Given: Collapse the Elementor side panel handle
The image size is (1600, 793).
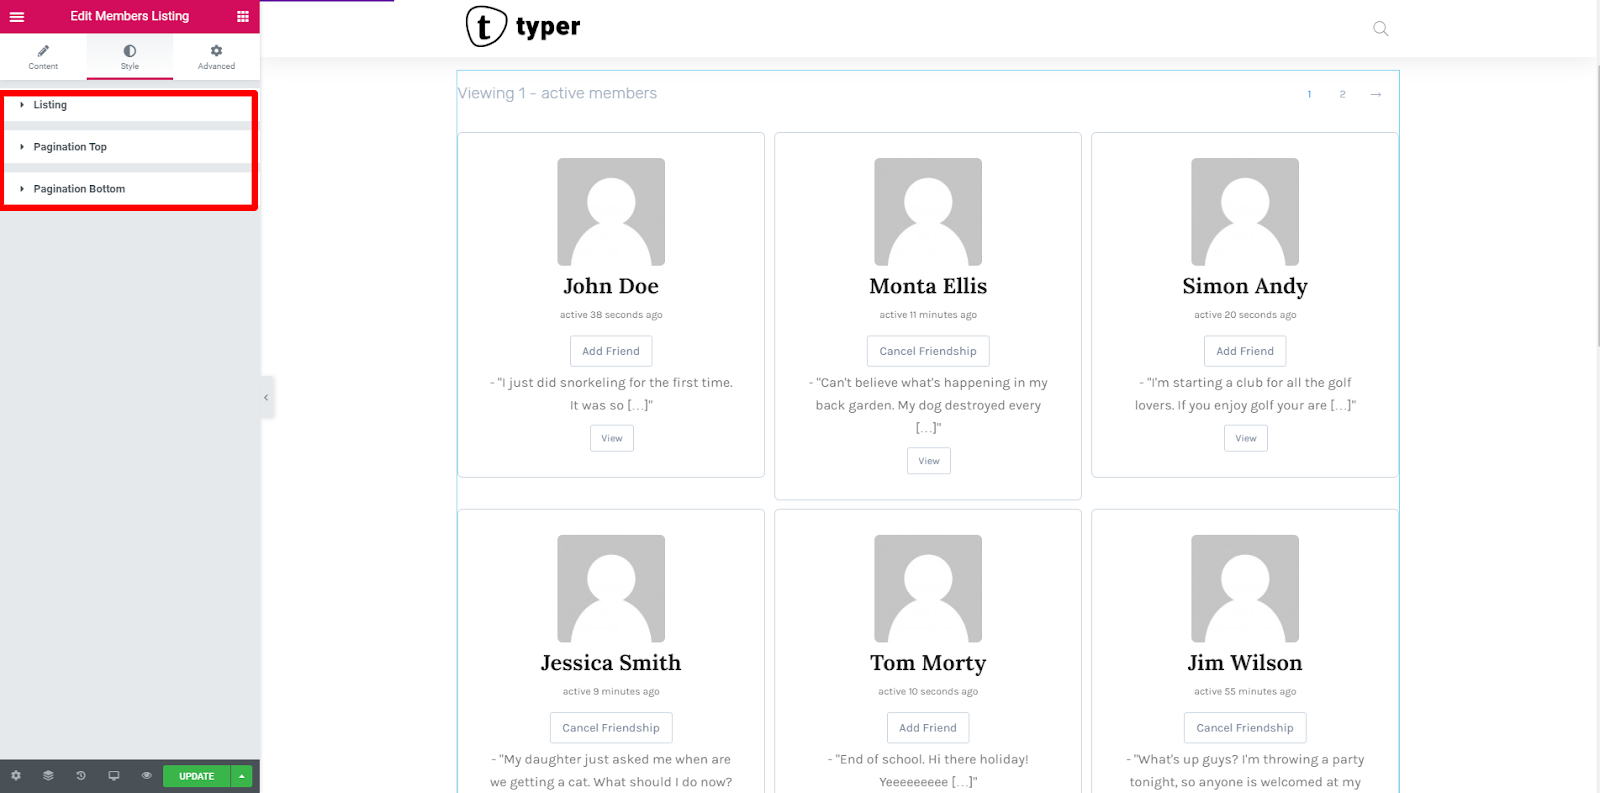Looking at the screenshot, I should (x=266, y=398).
